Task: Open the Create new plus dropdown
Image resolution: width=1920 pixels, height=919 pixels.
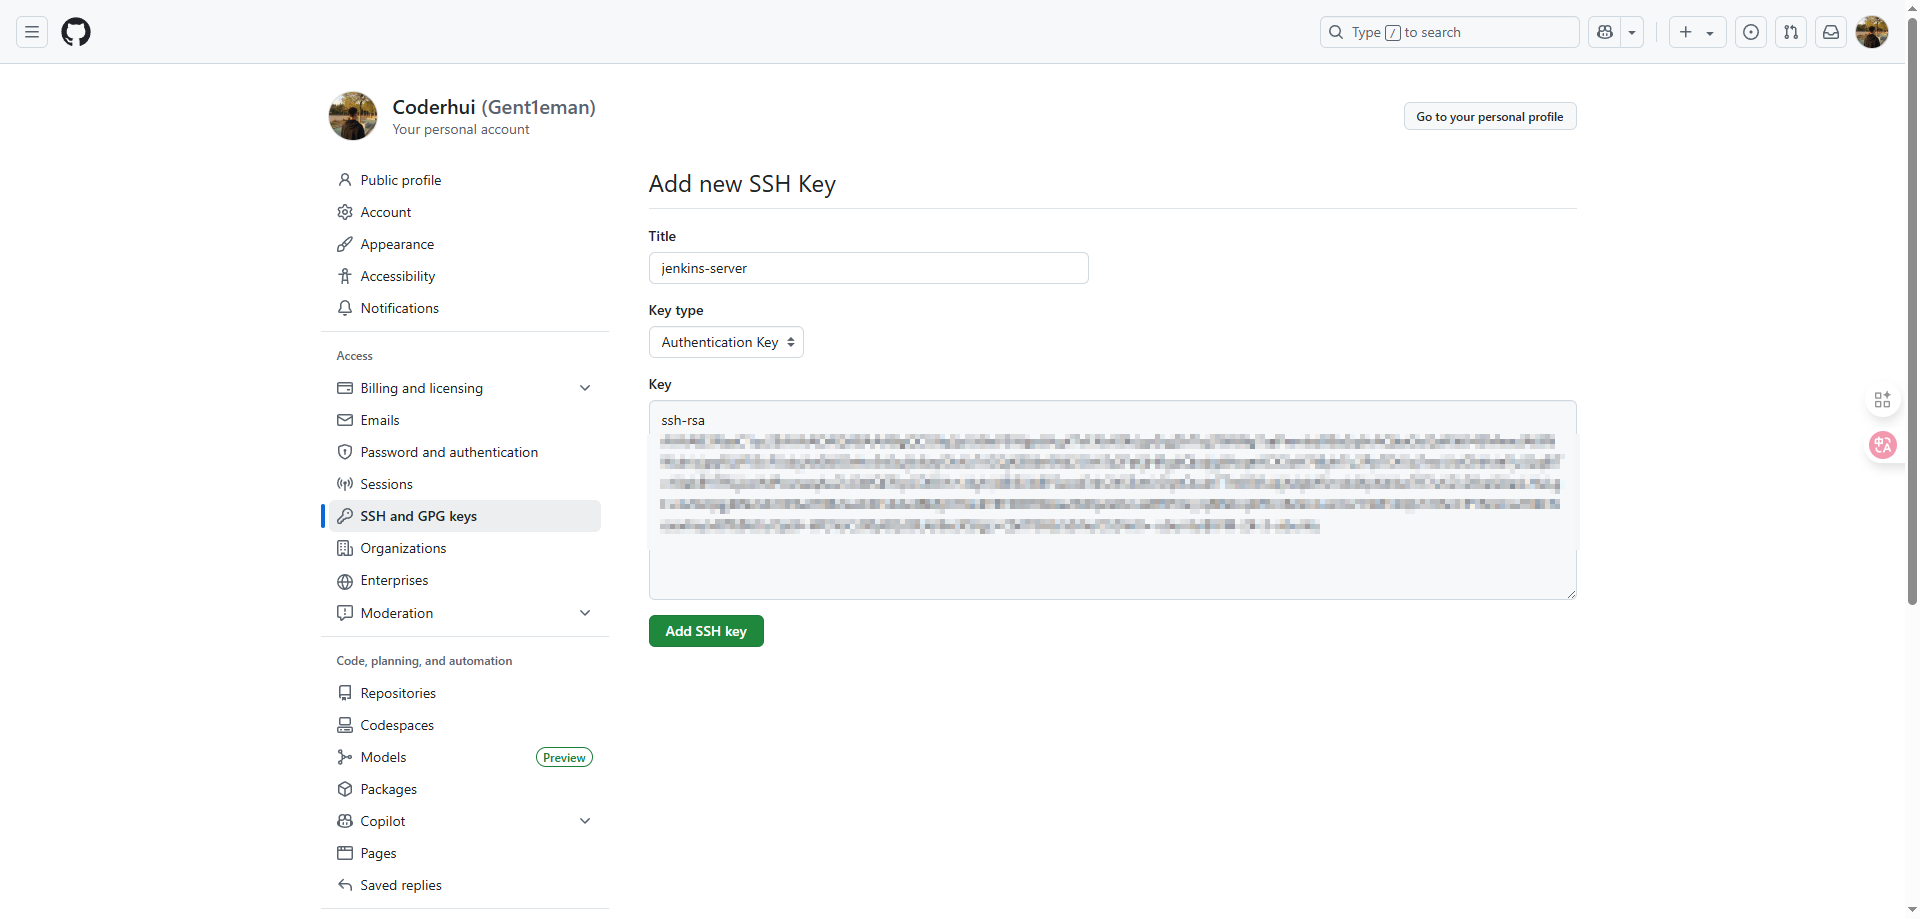Action: [x=1697, y=32]
